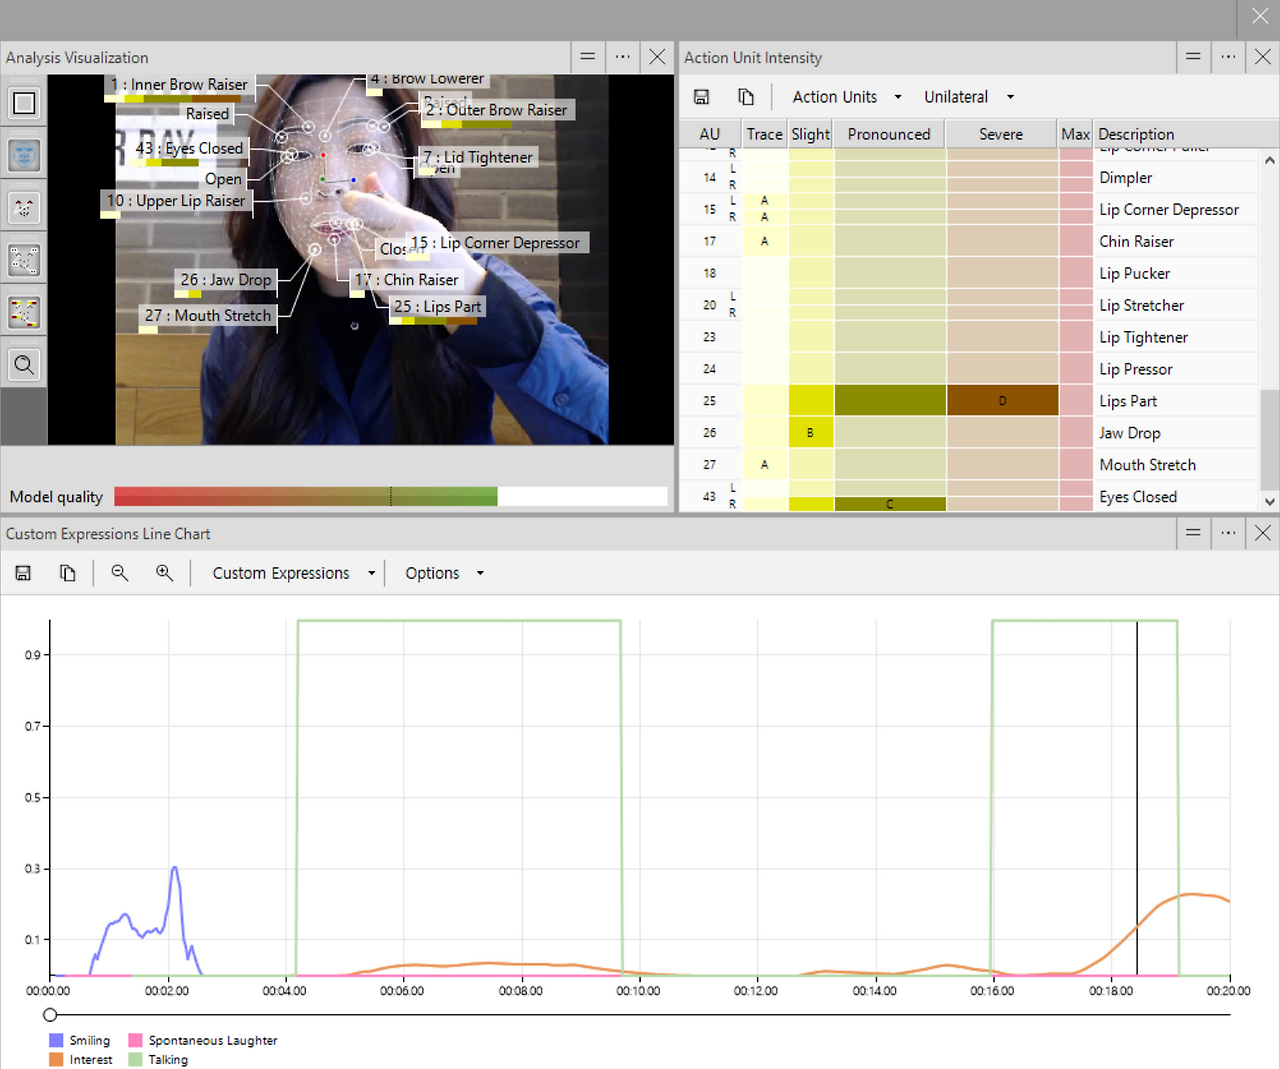
Task: Activate the magnifier tool in the sidebar
Action: pos(23,364)
